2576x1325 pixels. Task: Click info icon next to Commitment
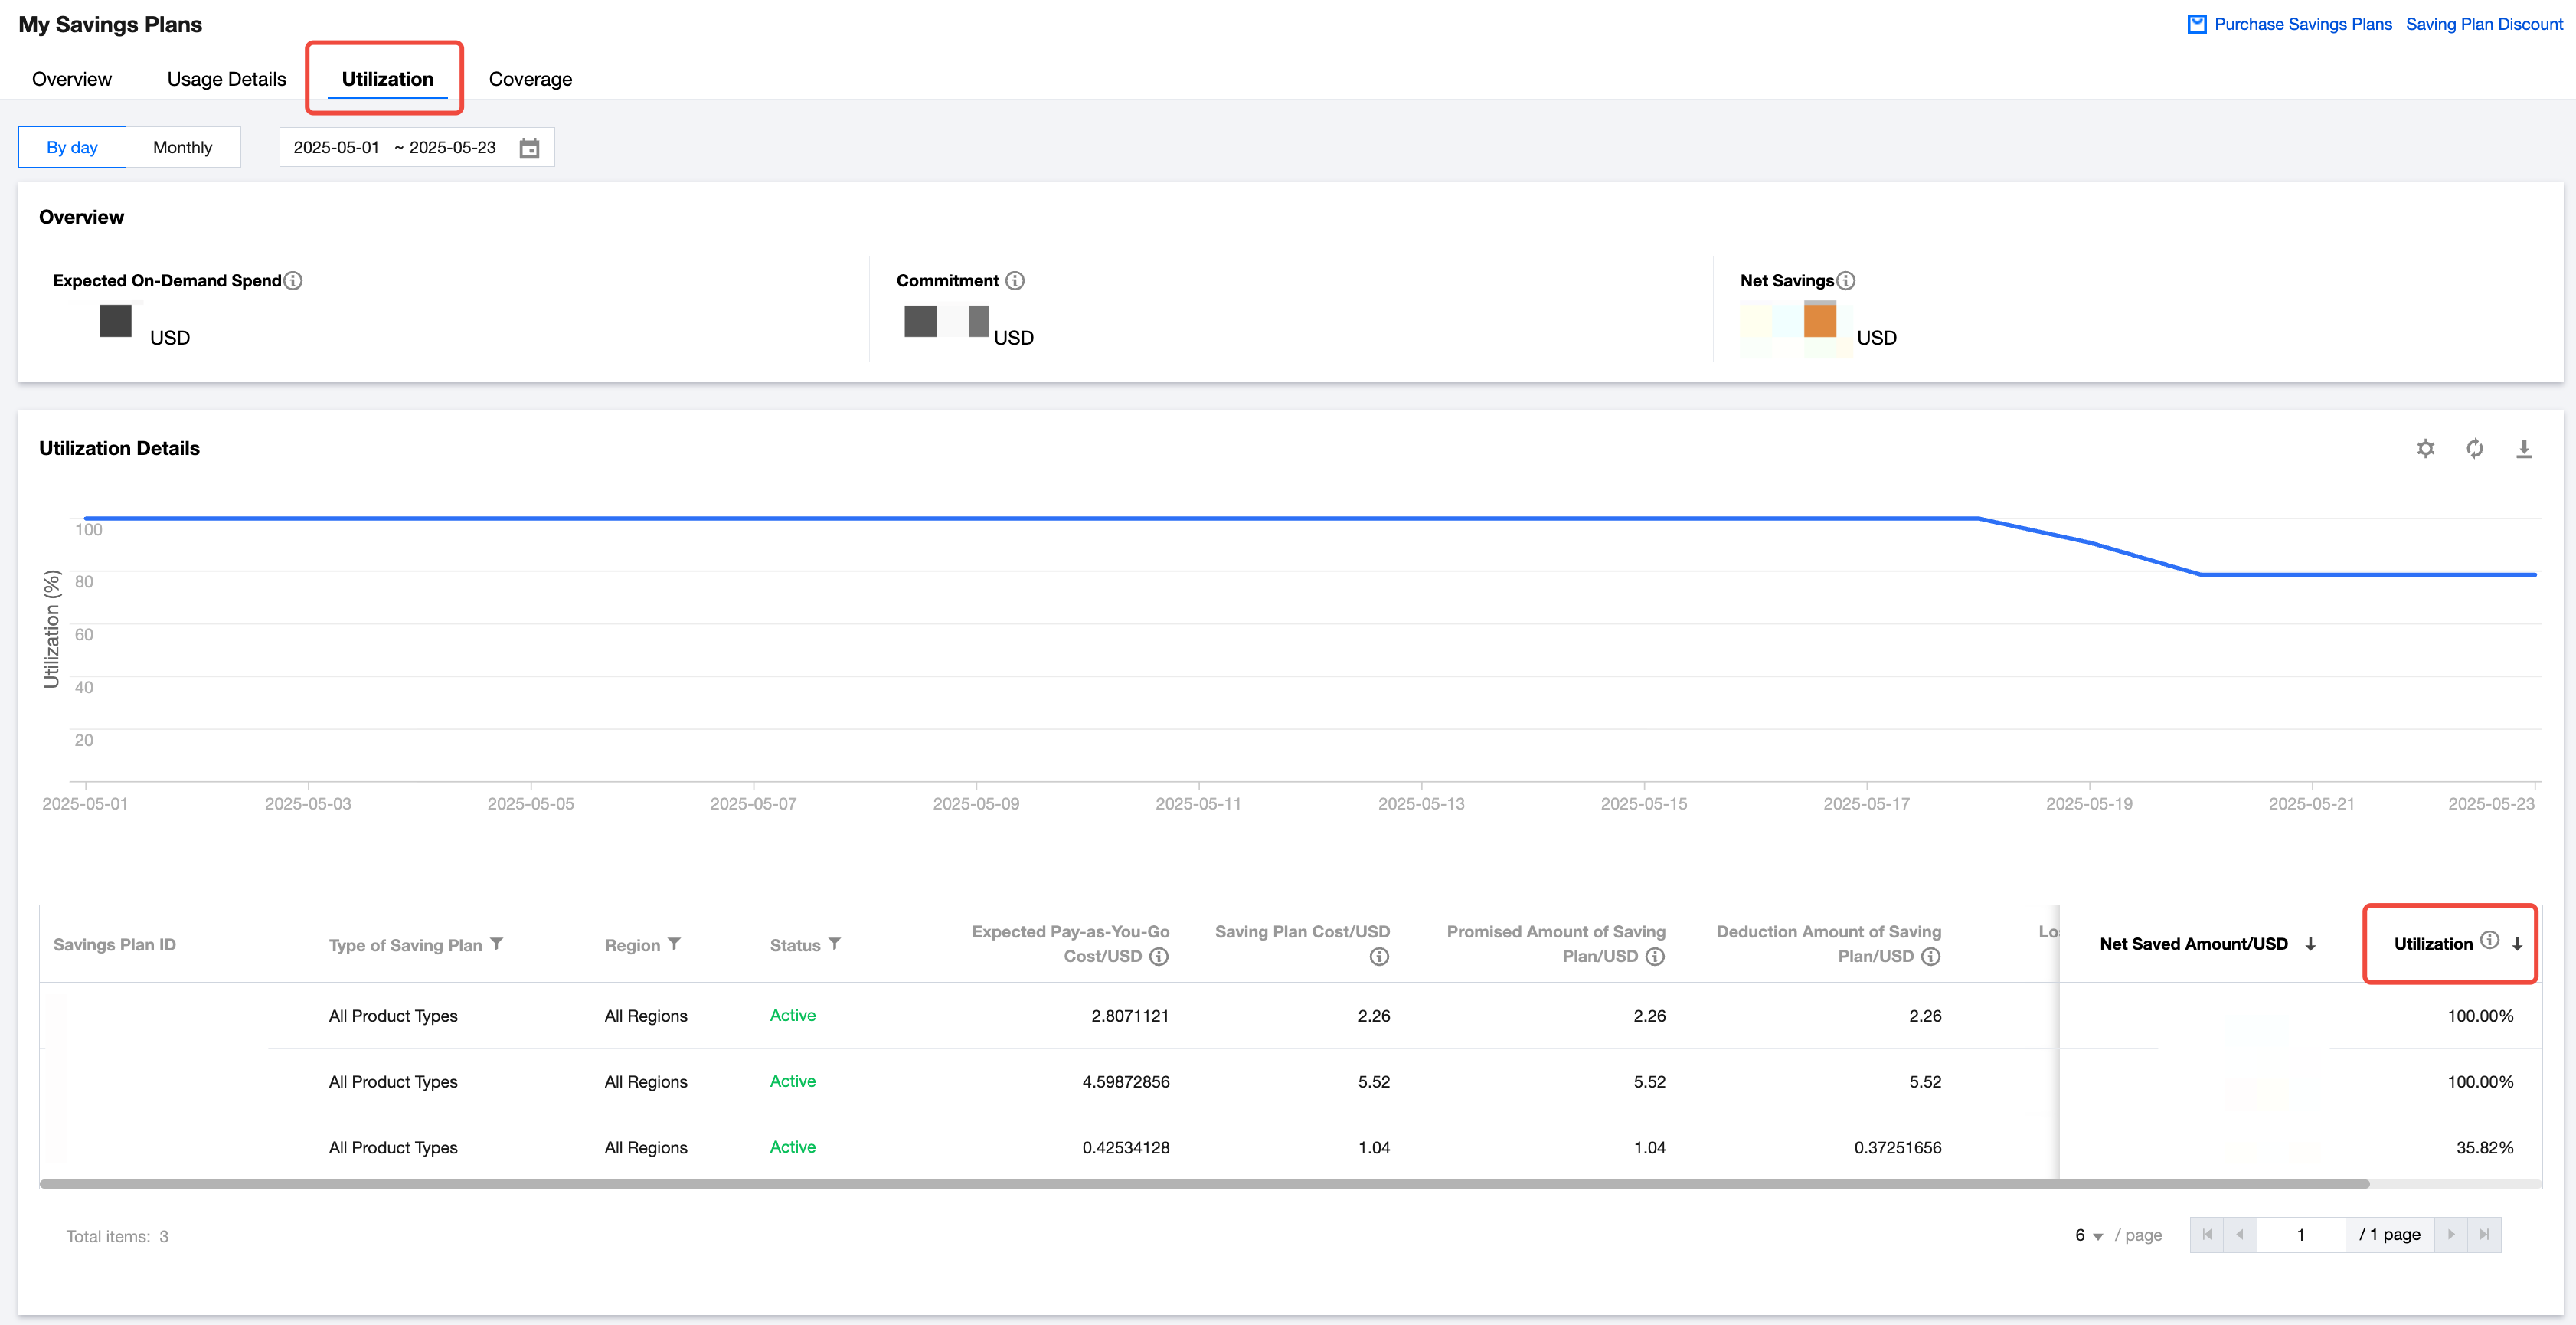click(1014, 281)
